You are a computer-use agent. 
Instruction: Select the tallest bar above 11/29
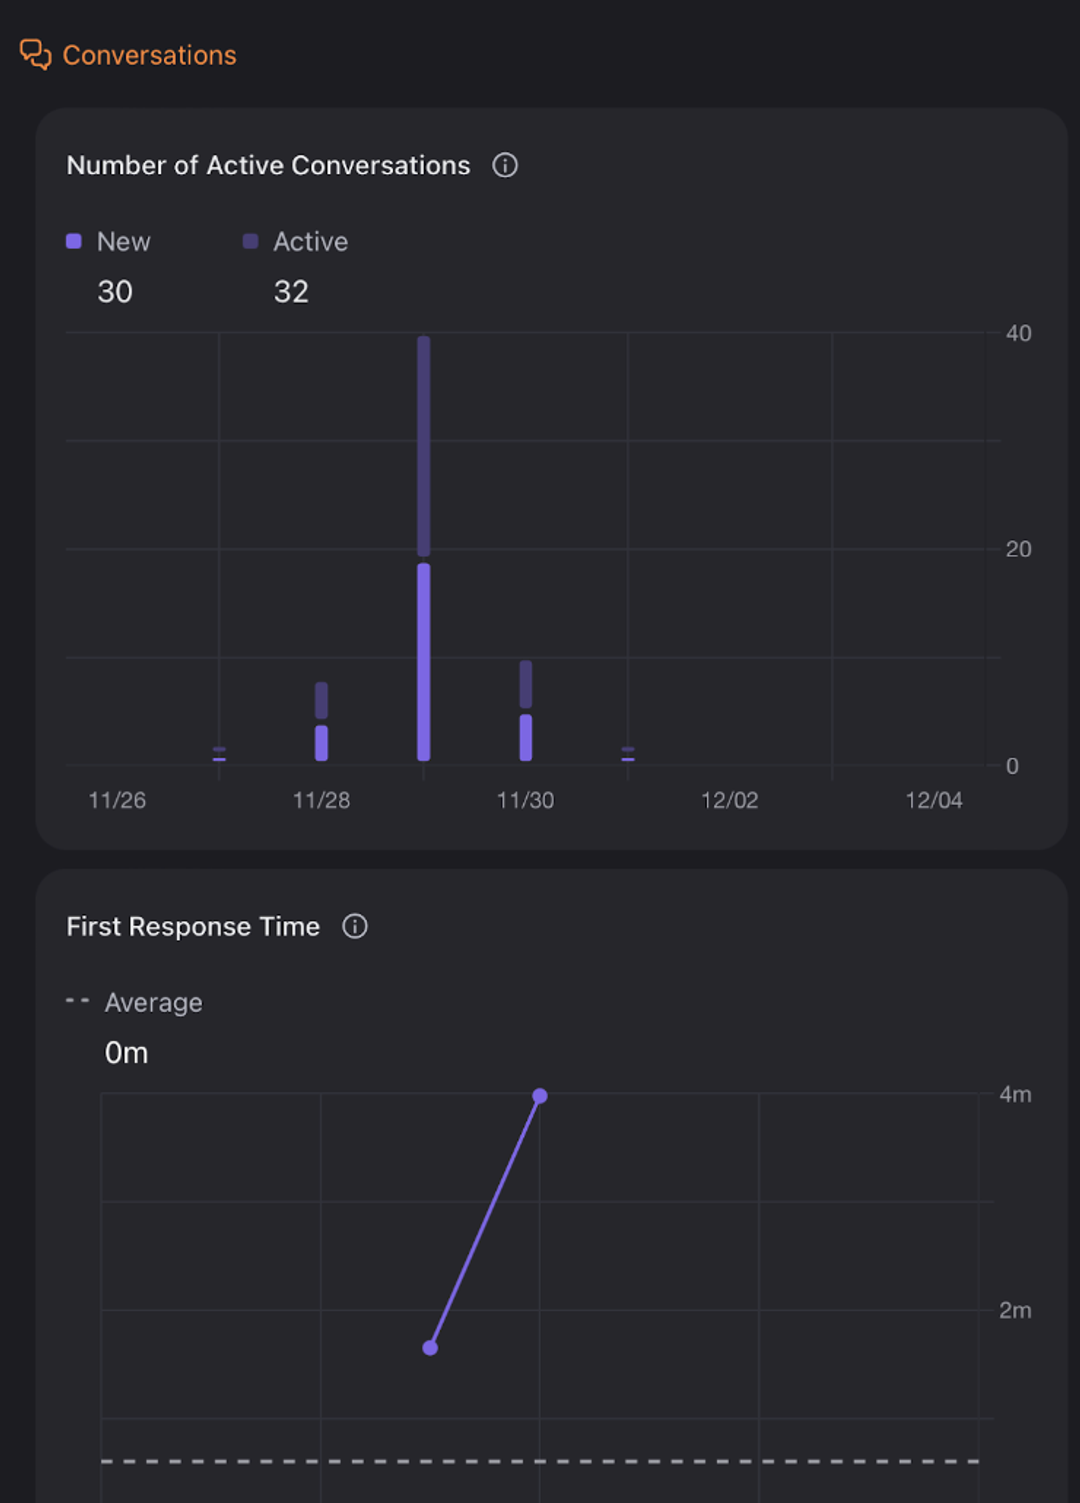(x=423, y=550)
